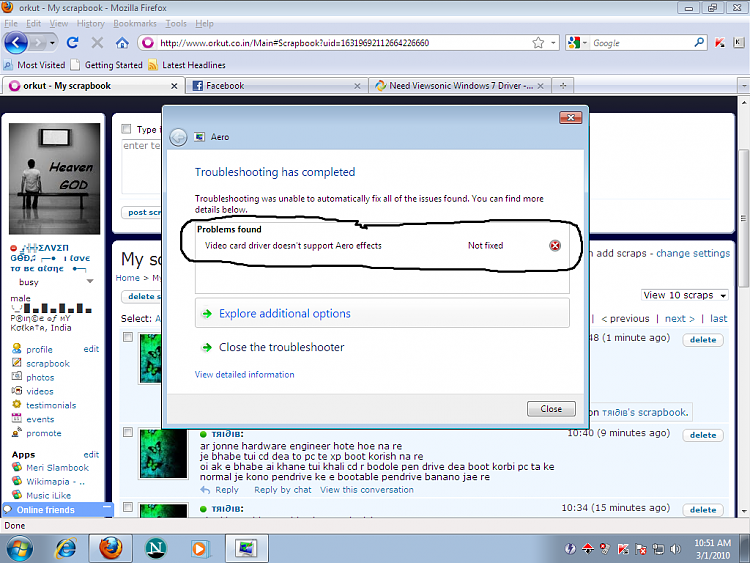The image size is (750, 563).
Task: Open Windows Start orb
Action: tap(20, 549)
